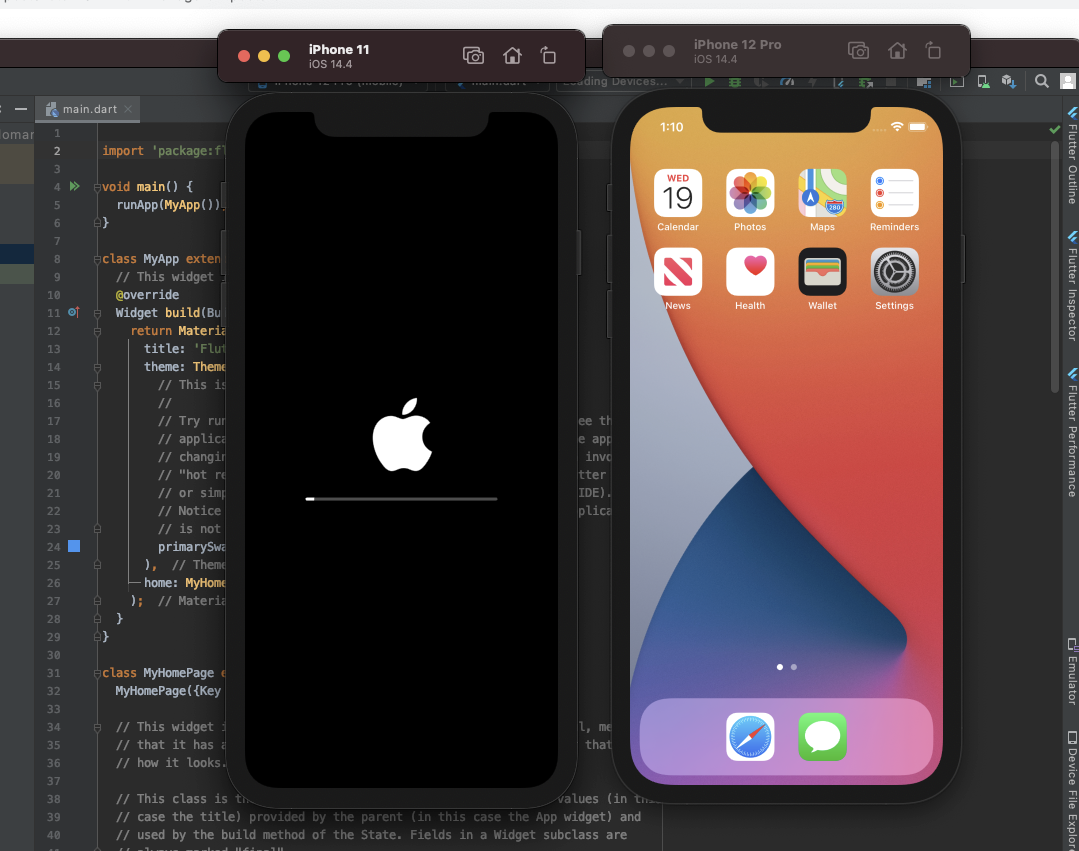Open Calendar app on iPhone 12 Pro
1079x851 pixels.
tap(678, 193)
